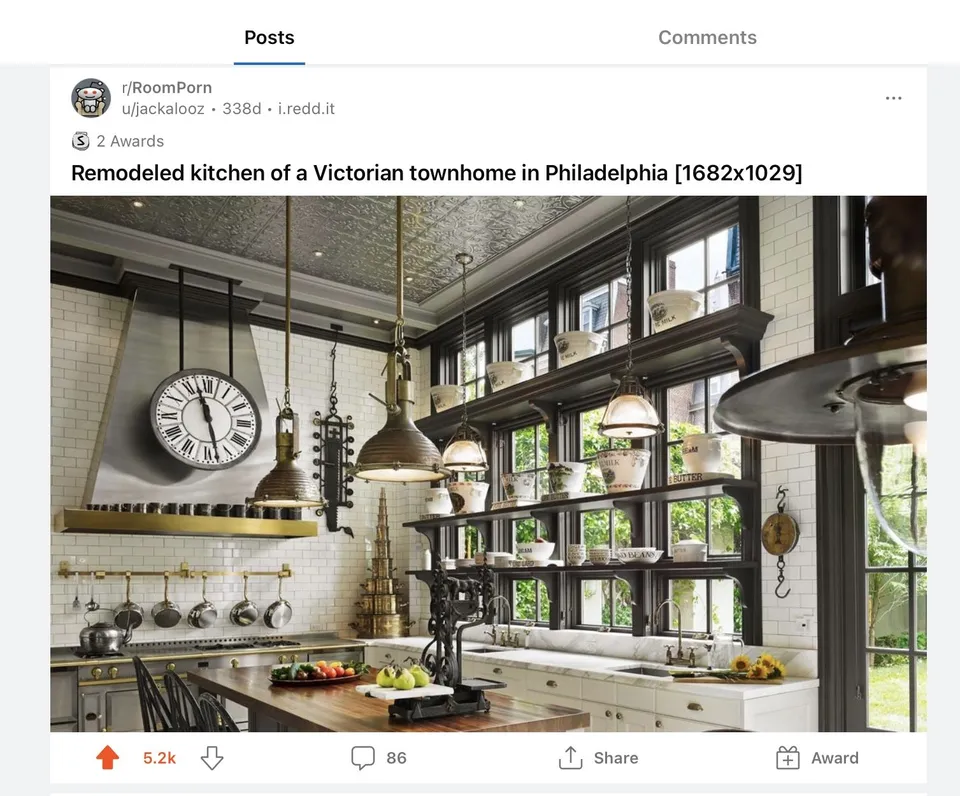View the 2 Awards details
This screenshot has height=796, width=960.
(x=130, y=141)
